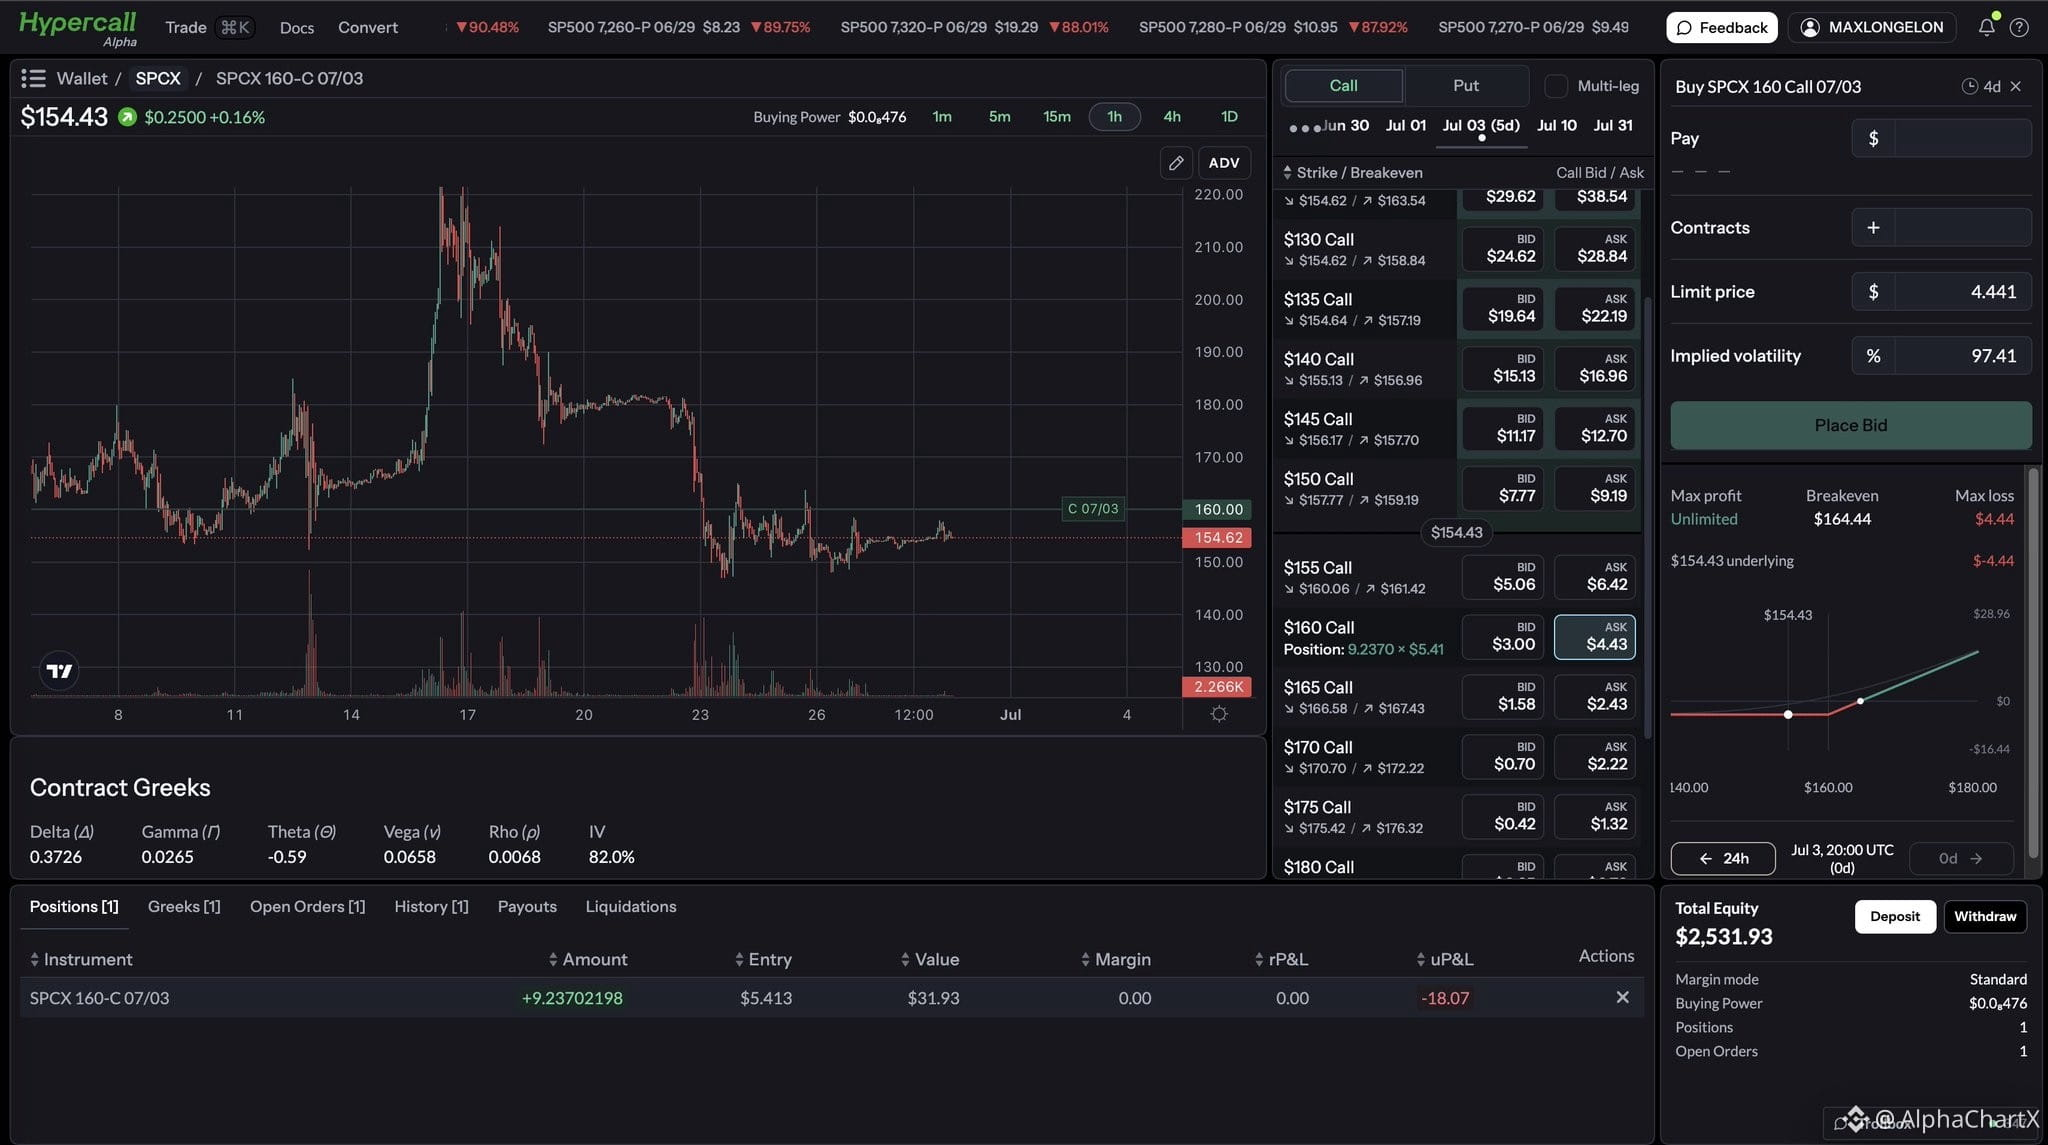The width and height of the screenshot is (2048, 1145).
Task: Open the Liquidations tab
Action: (x=631, y=906)
